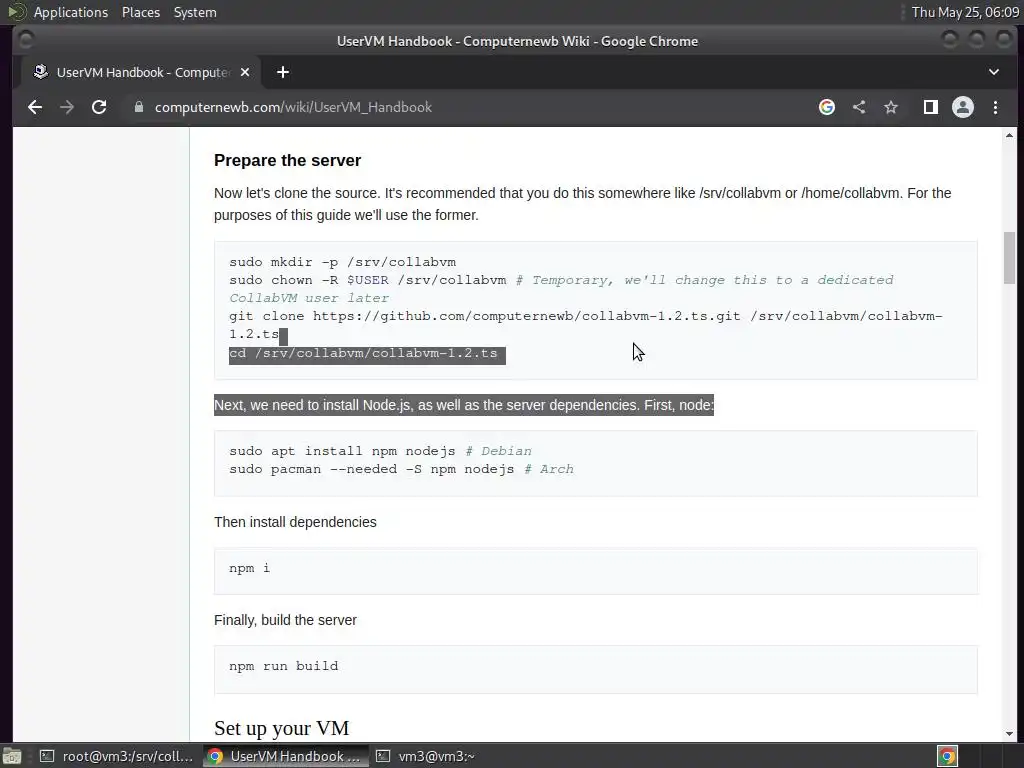Open the Places menu

pyautogui.click(x=141, y=12)
